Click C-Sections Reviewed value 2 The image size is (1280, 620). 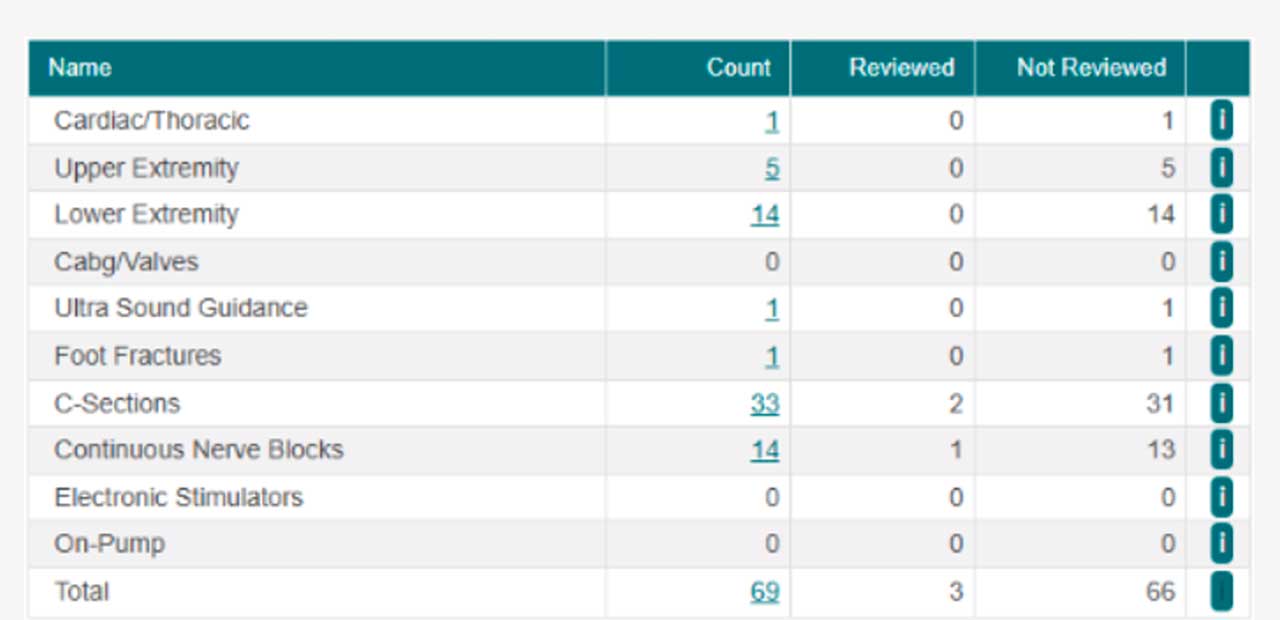click(956, 404)
